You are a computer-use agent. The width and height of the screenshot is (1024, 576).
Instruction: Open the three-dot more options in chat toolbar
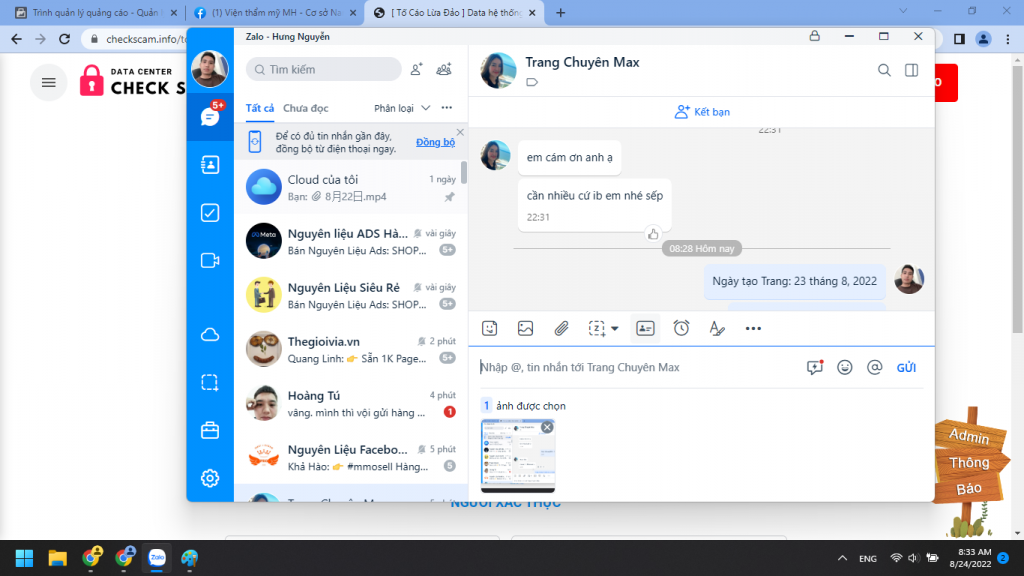pos(753,328)
